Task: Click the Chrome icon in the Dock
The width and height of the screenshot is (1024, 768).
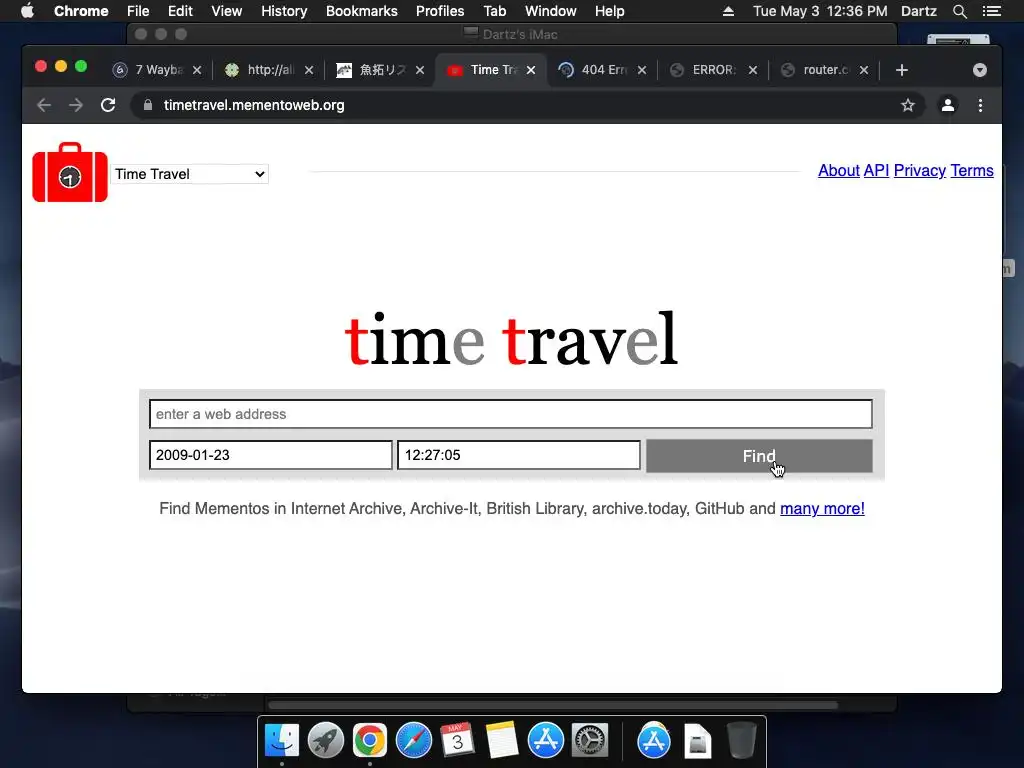Action: (370, 741)
